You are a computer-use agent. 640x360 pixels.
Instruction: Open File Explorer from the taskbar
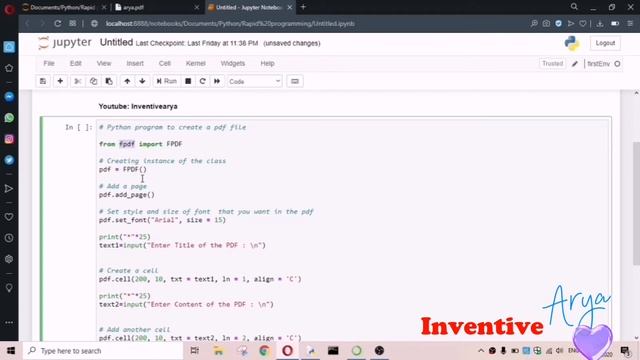click(218, 351)
